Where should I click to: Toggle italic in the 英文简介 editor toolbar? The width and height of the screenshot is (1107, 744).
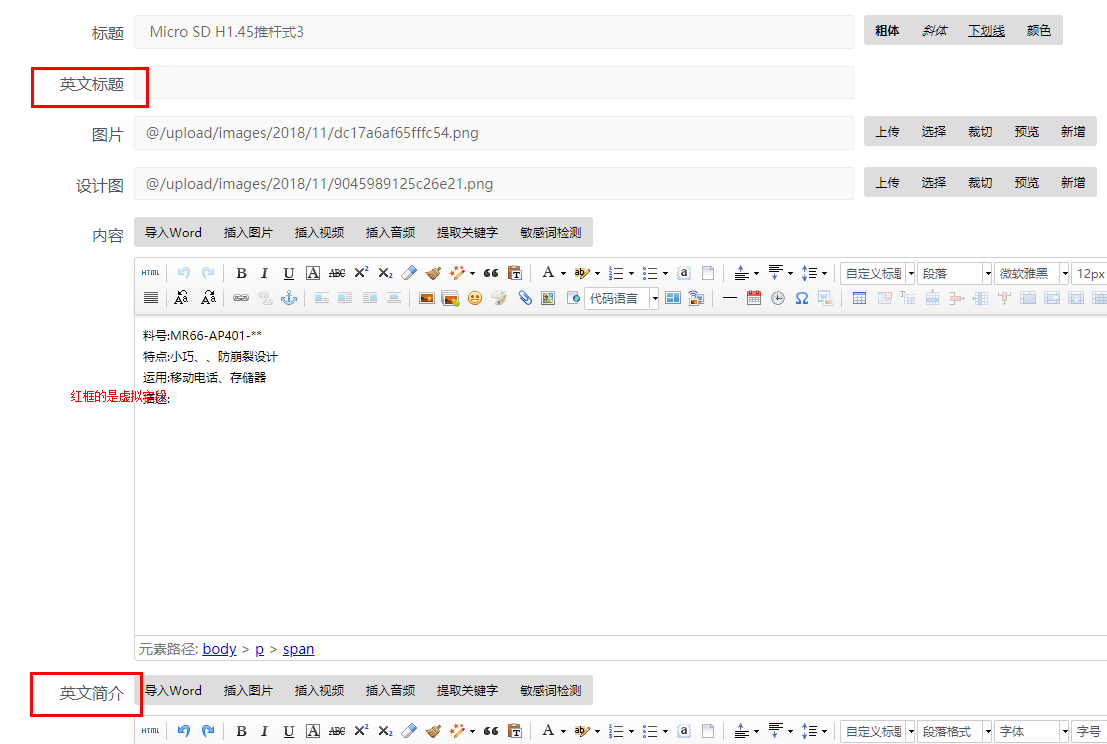tap(265, 731)
